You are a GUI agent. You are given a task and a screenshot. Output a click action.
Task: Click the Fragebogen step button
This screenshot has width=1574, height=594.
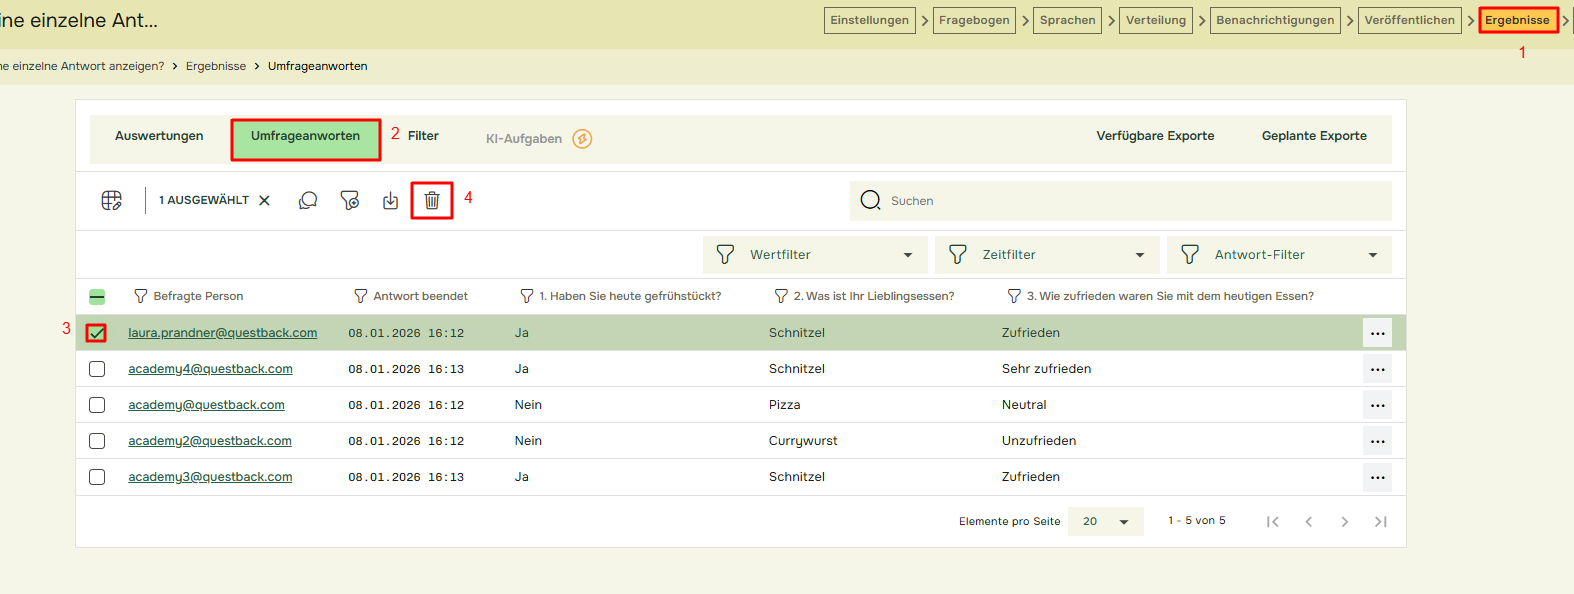[974, 20]
